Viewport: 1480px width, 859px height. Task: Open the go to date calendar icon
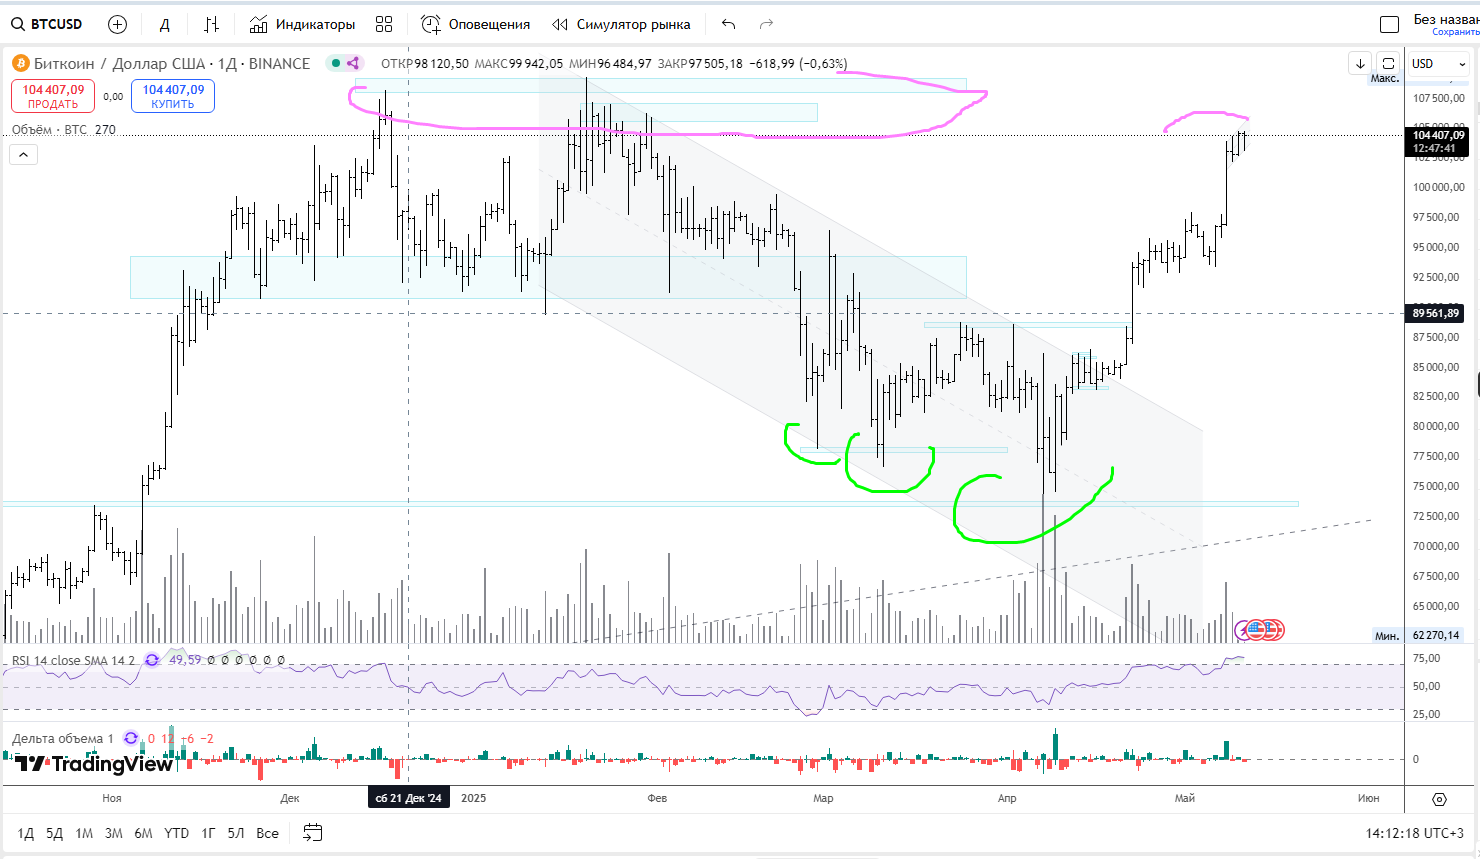[x=313, y=832]
